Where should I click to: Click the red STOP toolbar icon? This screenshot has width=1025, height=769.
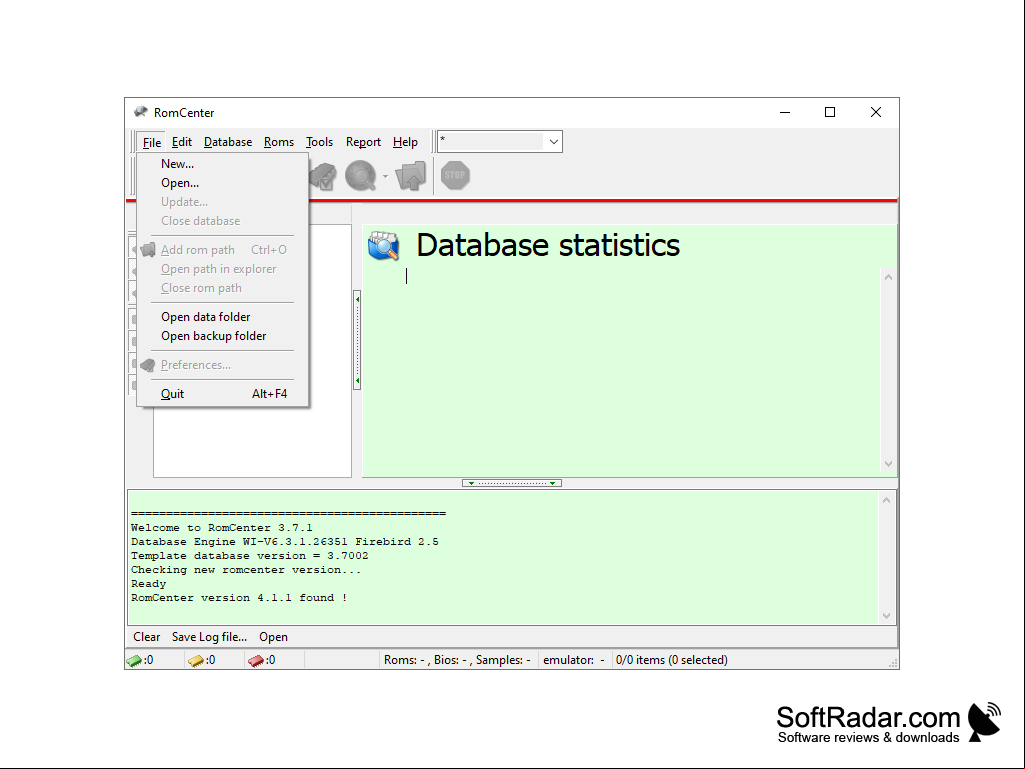pyautogui.click(x=455, y=175)
